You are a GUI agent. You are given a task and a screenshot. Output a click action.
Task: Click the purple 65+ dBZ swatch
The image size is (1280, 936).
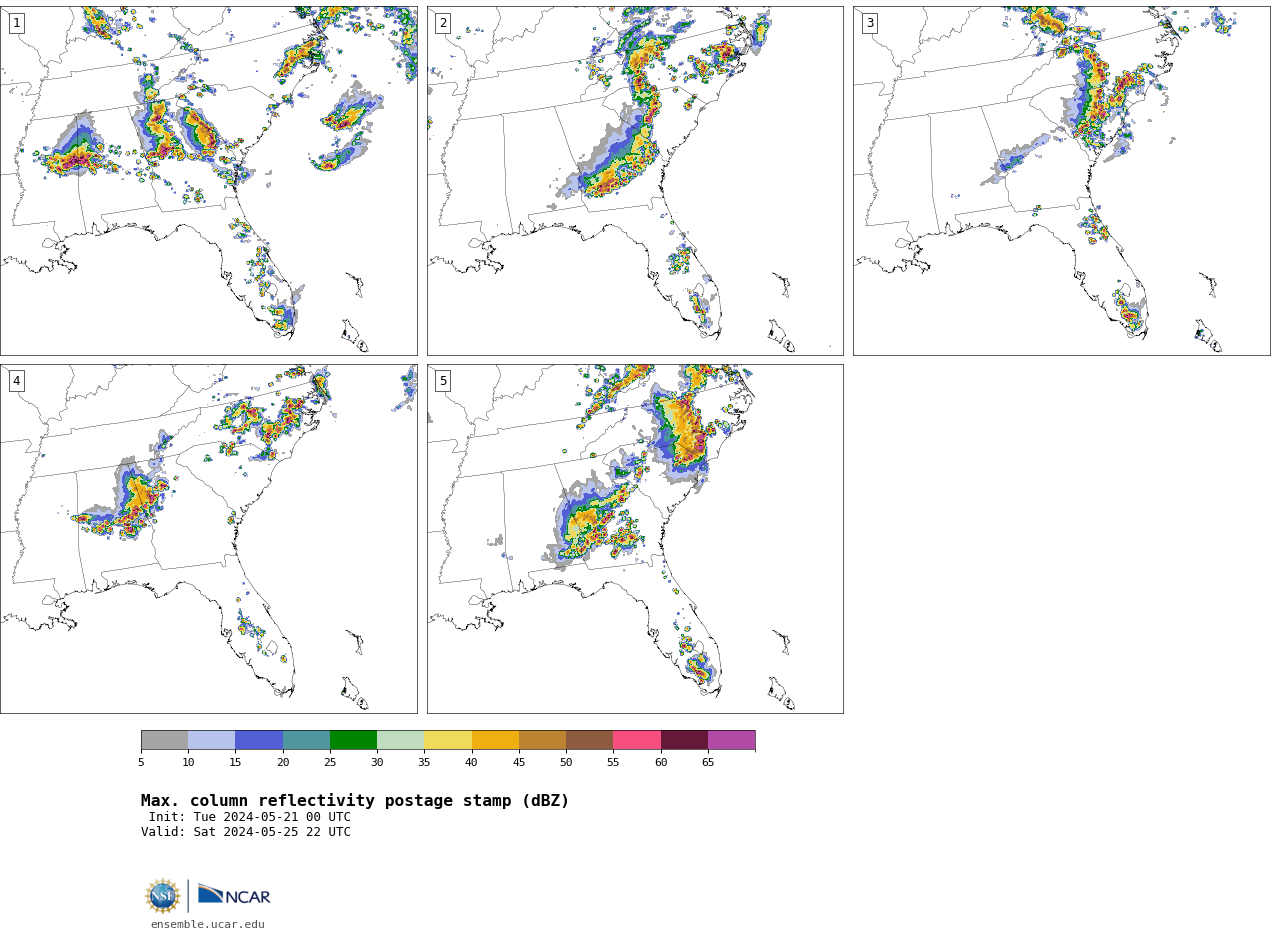pos(731,740)
